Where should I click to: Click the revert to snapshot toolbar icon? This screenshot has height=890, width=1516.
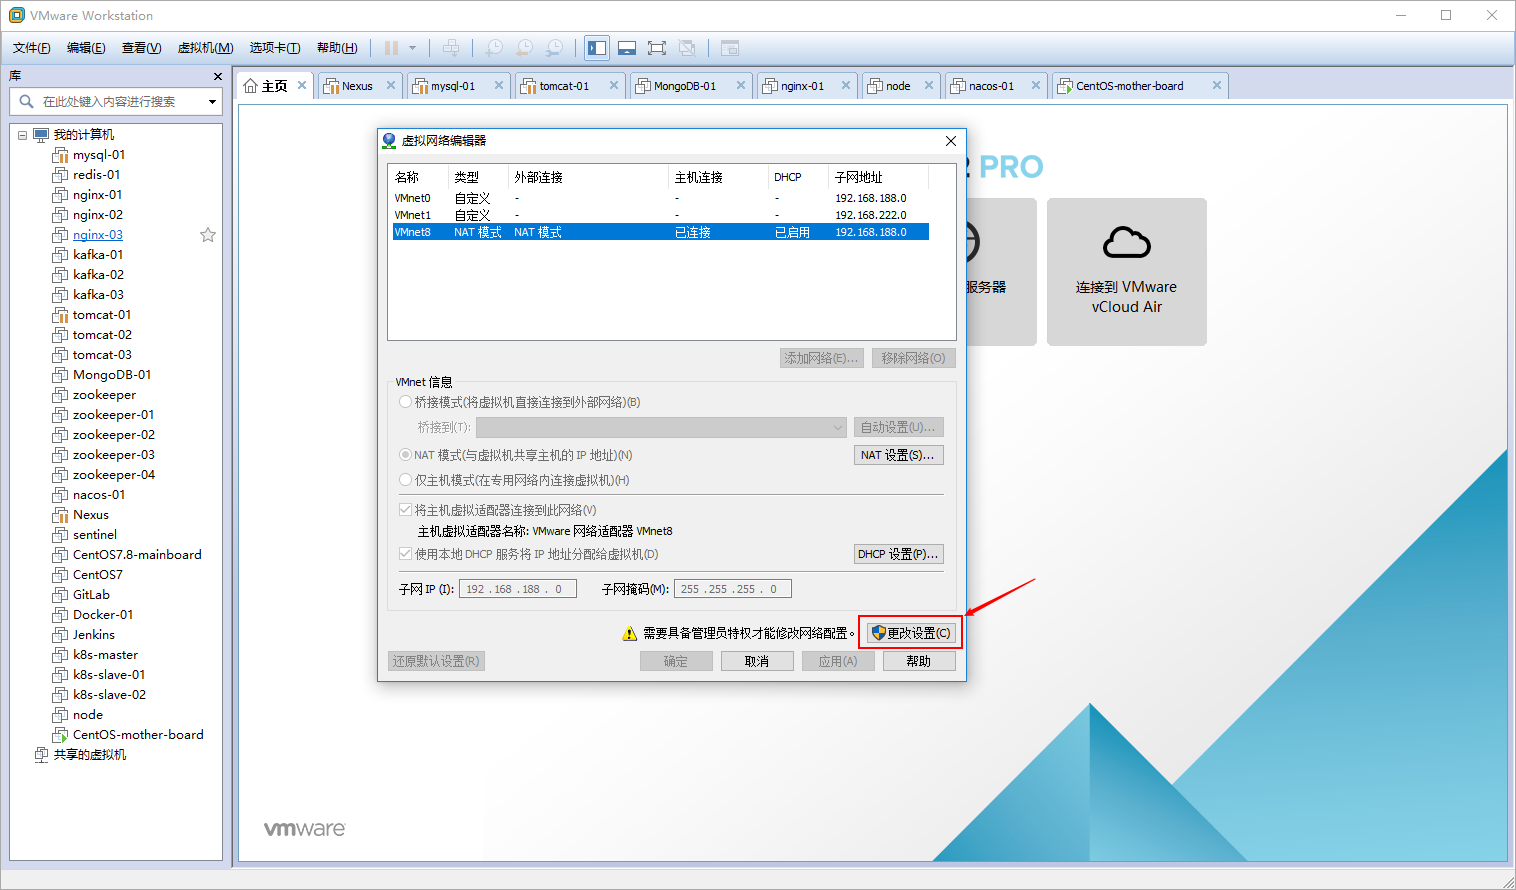click(524, 48)
